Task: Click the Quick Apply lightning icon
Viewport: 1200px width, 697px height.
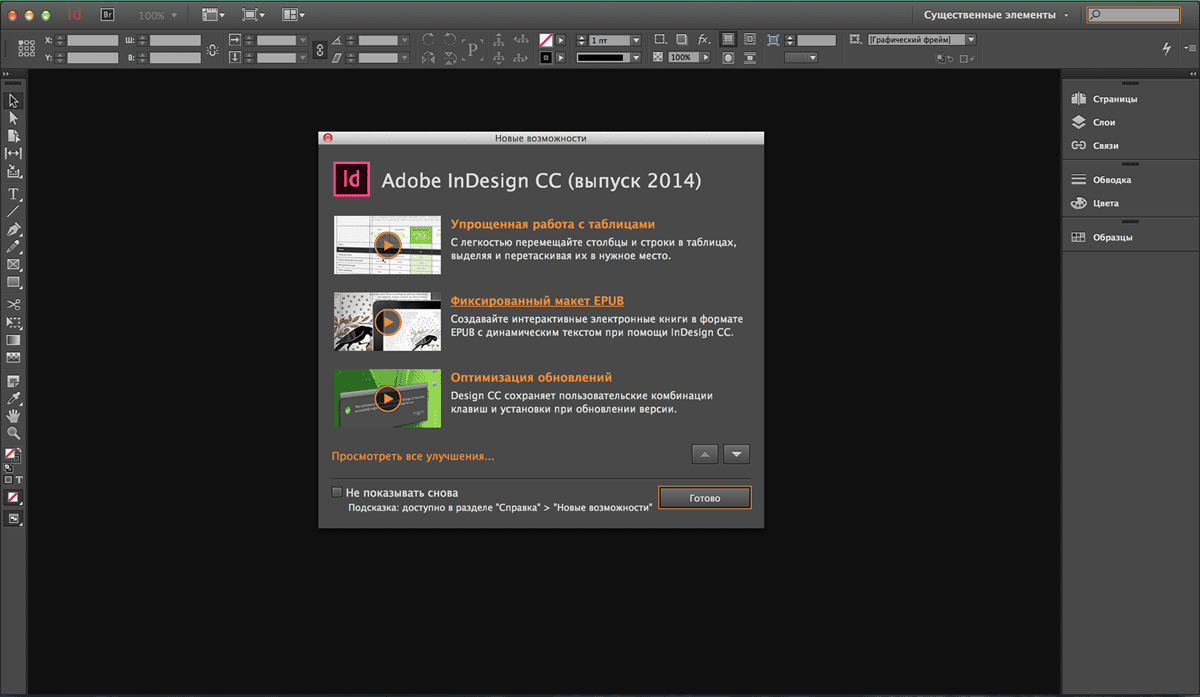Action: (x=1167, y=48)
